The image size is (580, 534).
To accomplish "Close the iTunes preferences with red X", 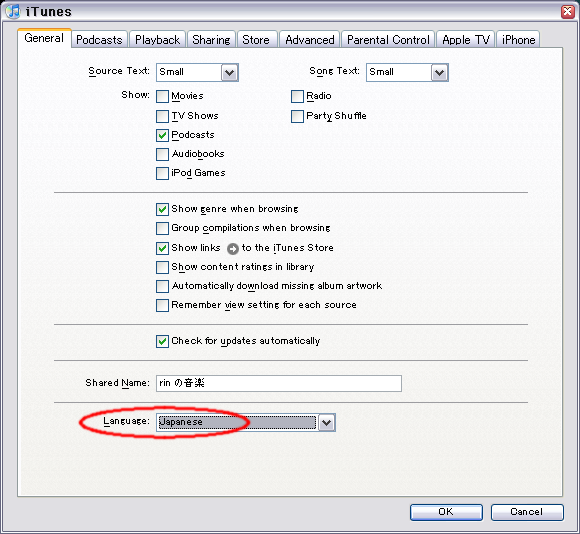I will coord(567,11).
